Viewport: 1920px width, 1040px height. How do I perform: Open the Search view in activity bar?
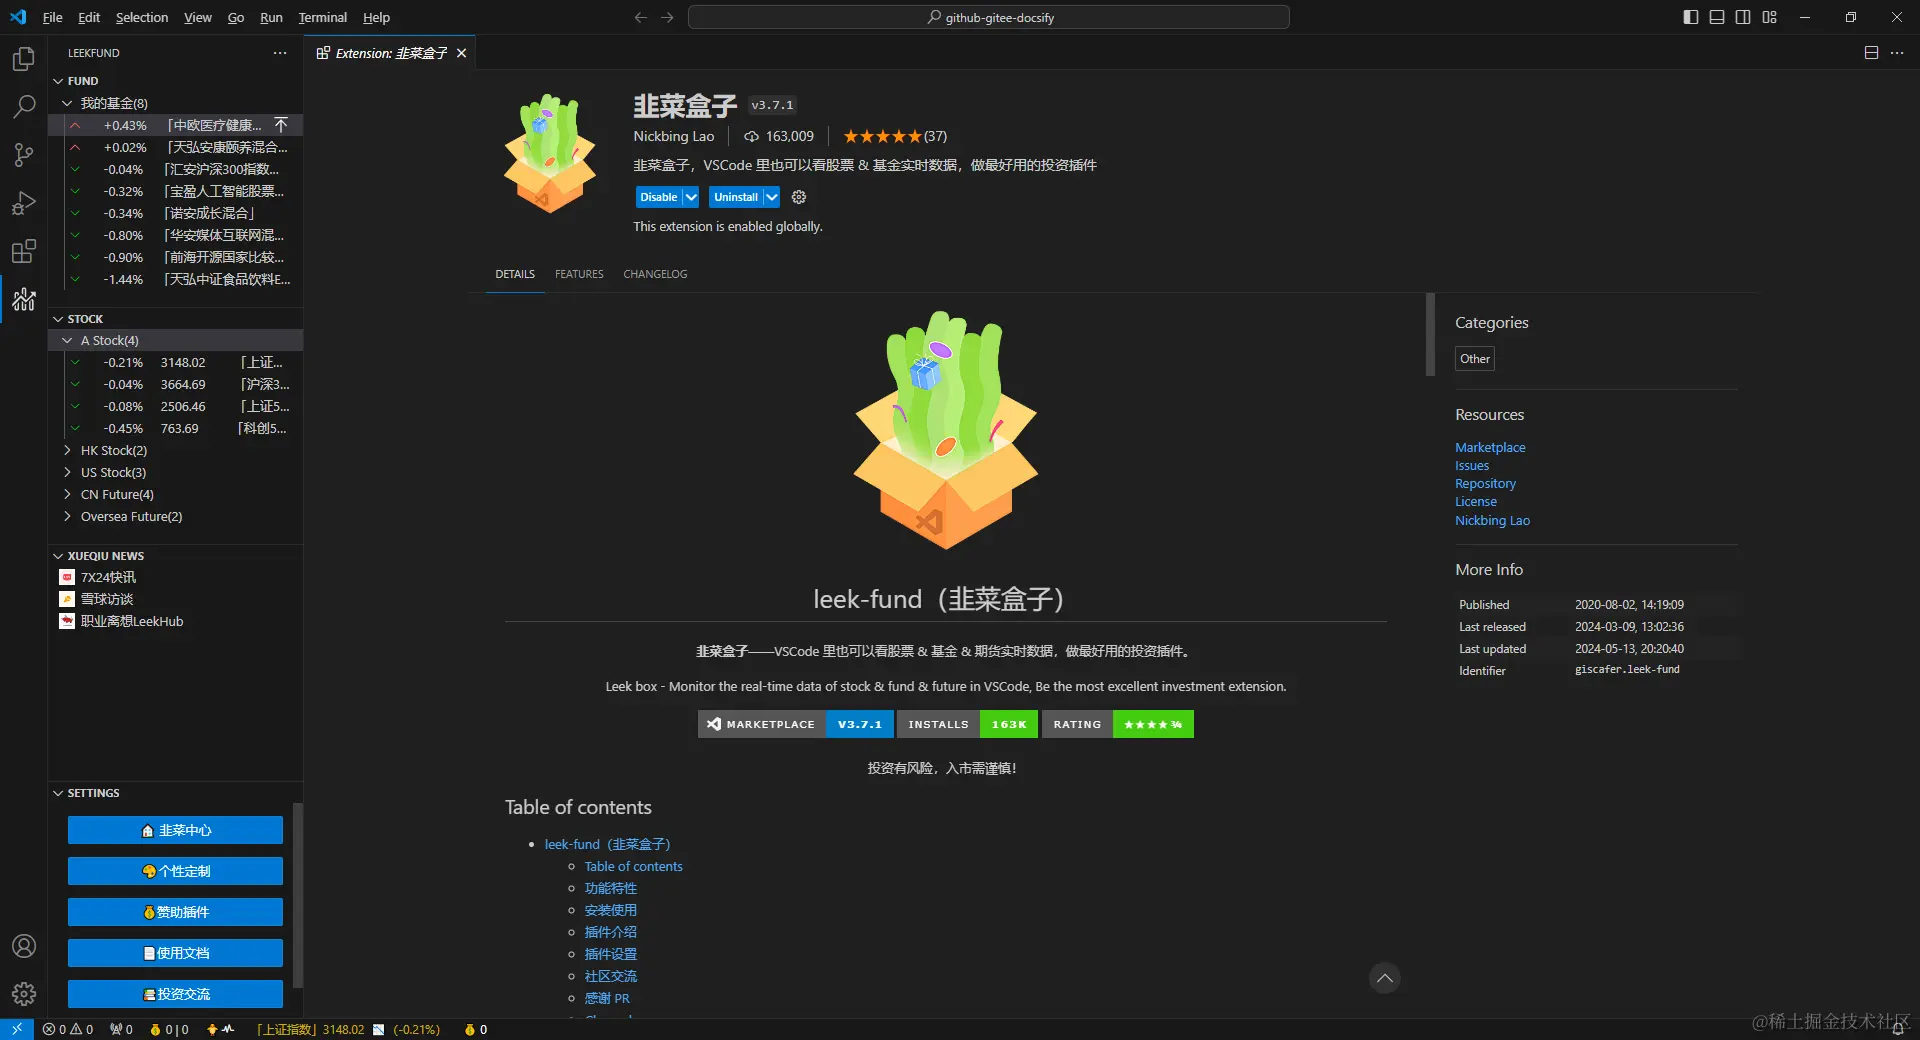24,107
